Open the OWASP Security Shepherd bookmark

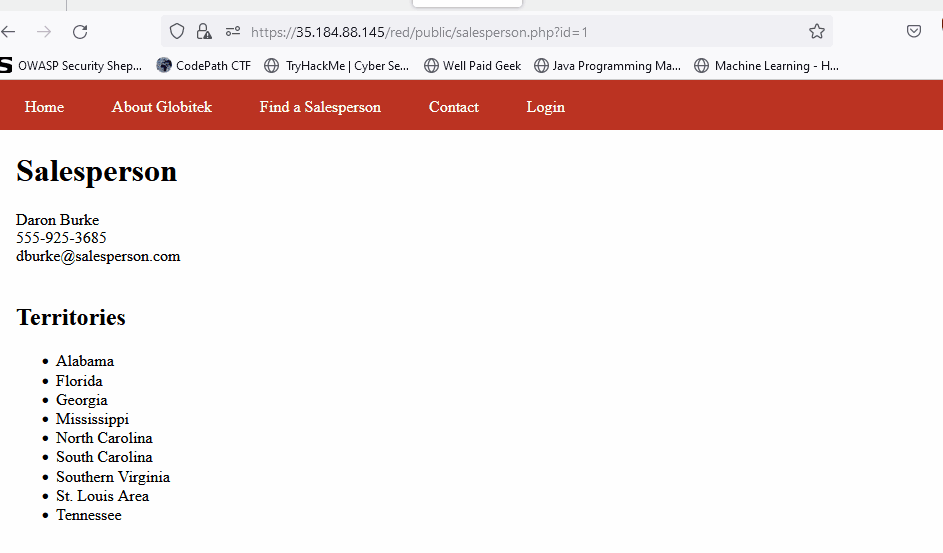coord(71,66)
